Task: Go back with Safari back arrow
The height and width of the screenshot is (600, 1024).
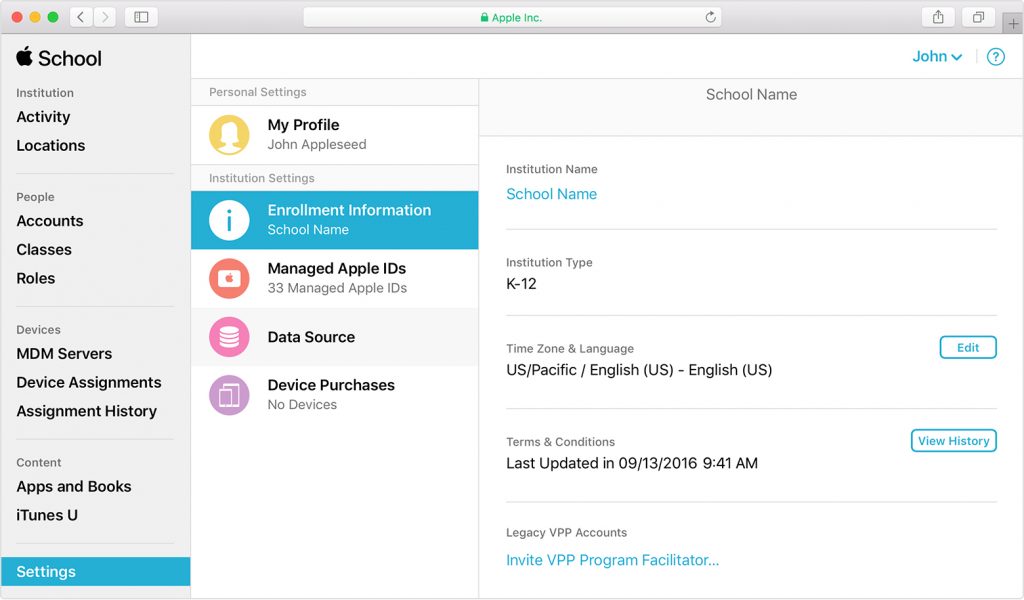Action: [80, 17]
